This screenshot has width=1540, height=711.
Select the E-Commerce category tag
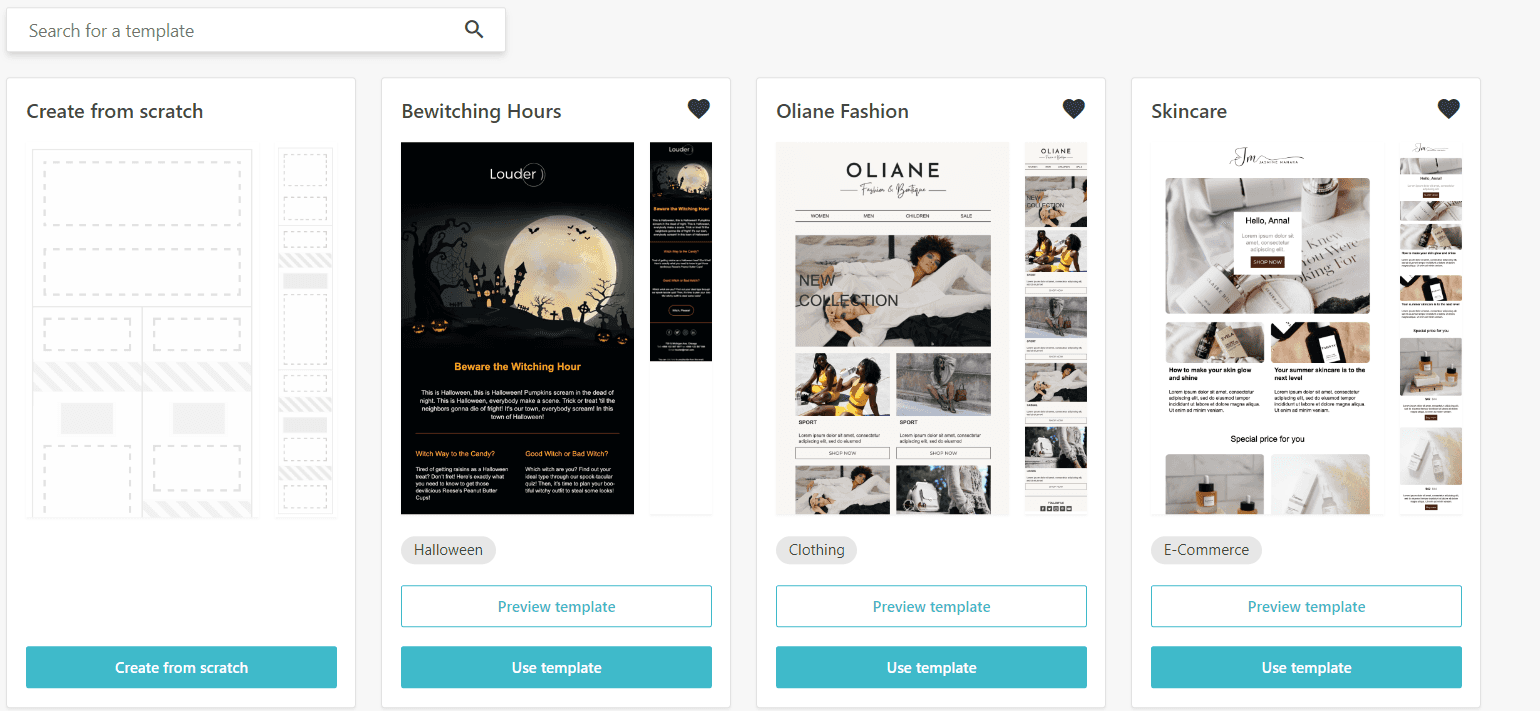[1206, 550]
